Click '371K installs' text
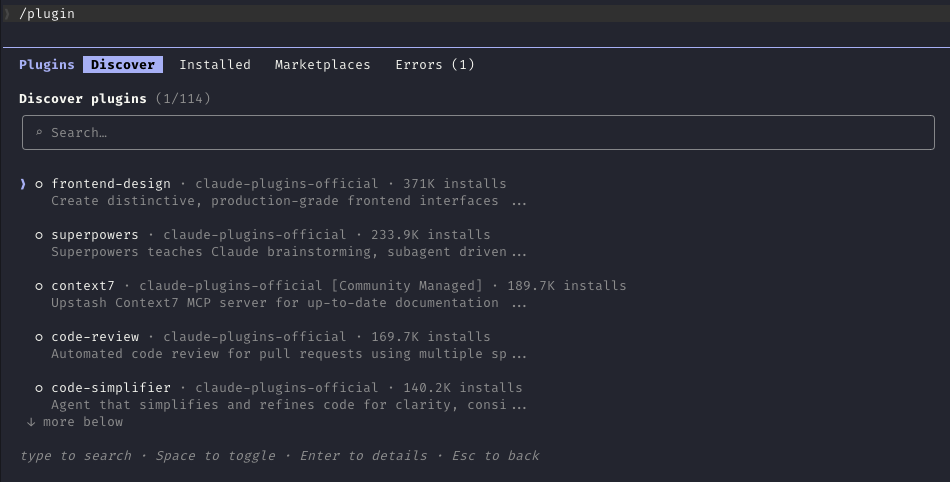The width and height of the screenshot is (950, 482). click(454, 184)
